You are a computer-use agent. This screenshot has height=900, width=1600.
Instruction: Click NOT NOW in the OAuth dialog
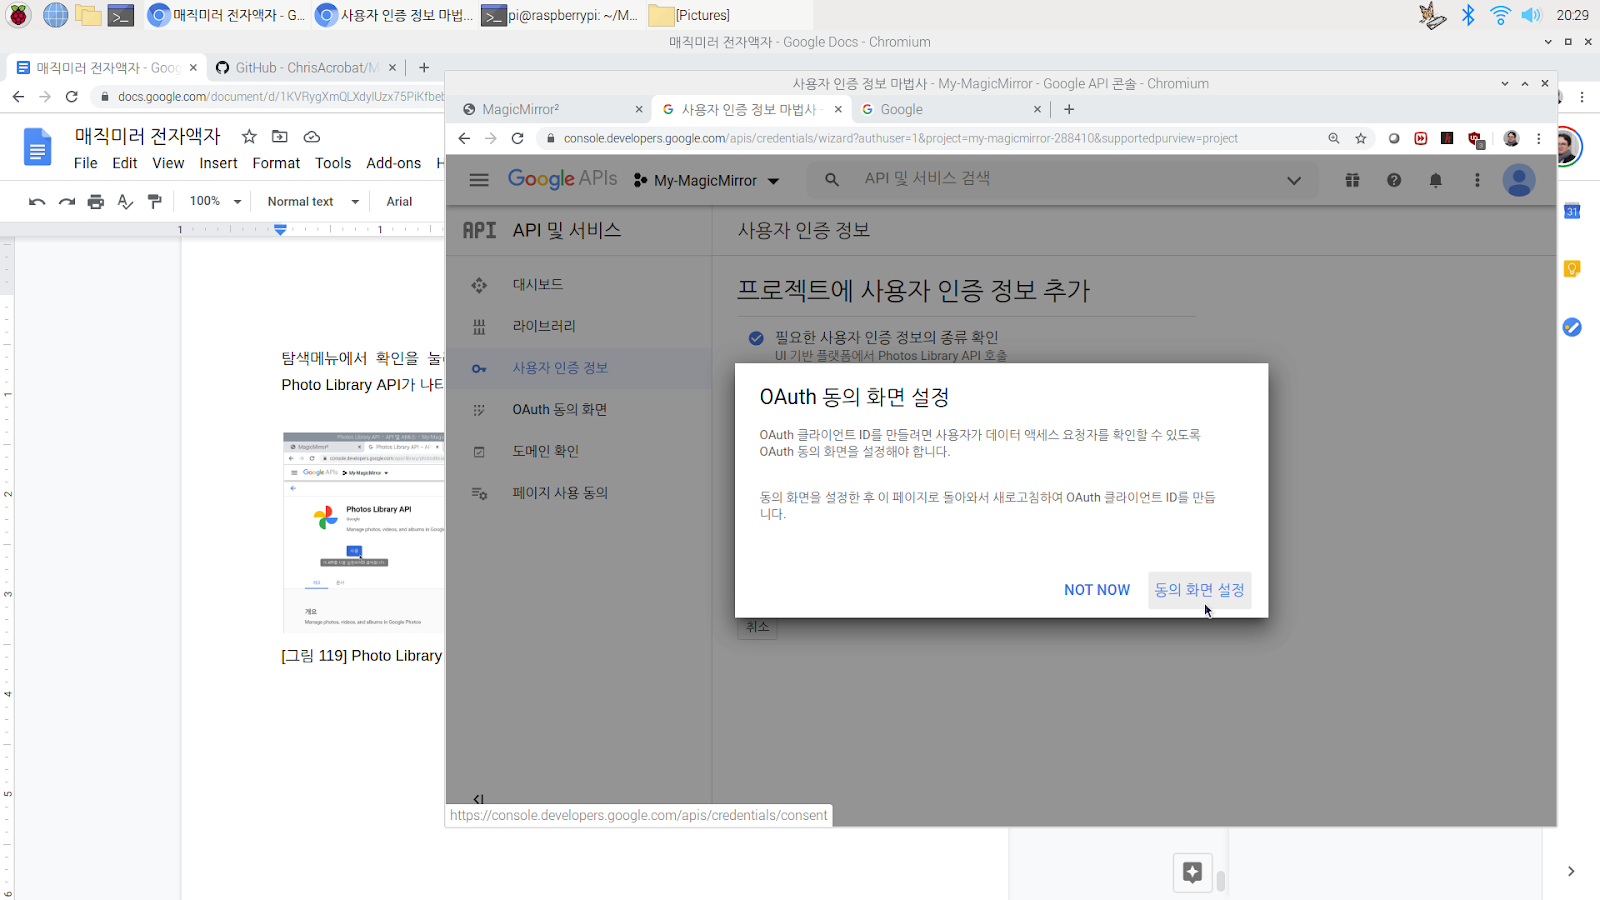[x=1097, y=590]
